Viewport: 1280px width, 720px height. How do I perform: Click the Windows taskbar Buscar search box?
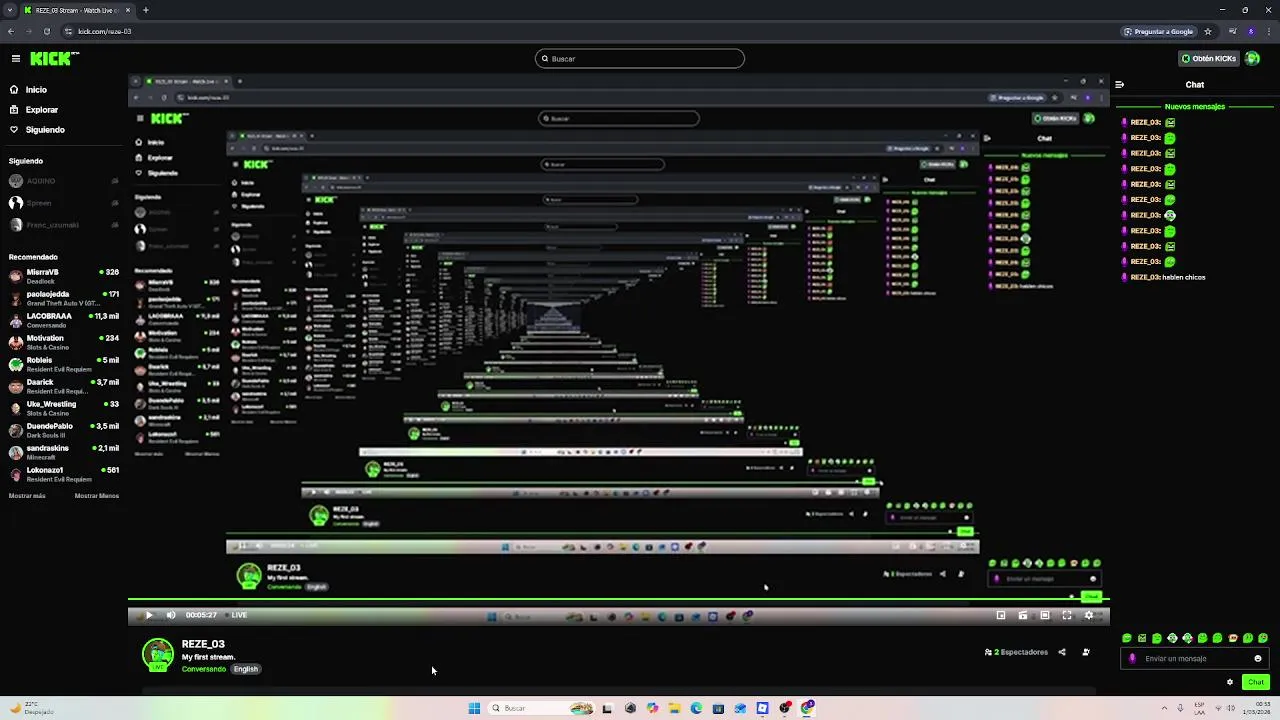pos(541,708)
